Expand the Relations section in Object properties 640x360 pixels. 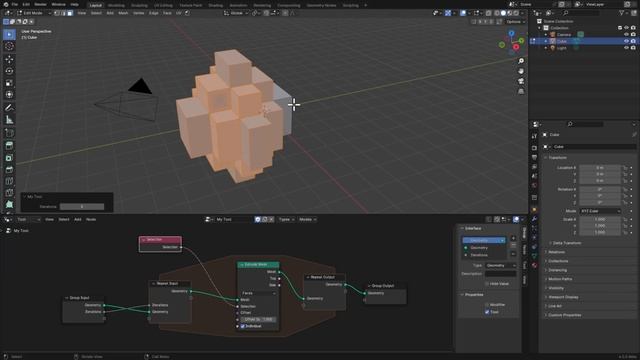click(556, 252)
